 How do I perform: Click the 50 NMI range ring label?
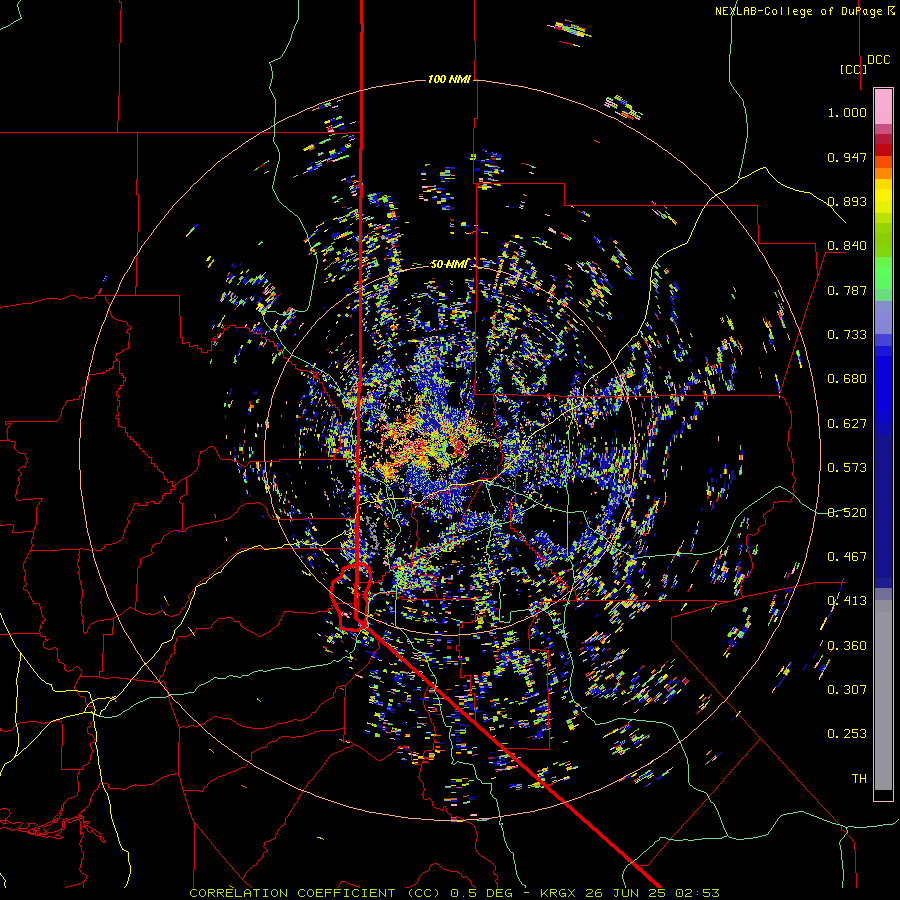click(448, 264)
